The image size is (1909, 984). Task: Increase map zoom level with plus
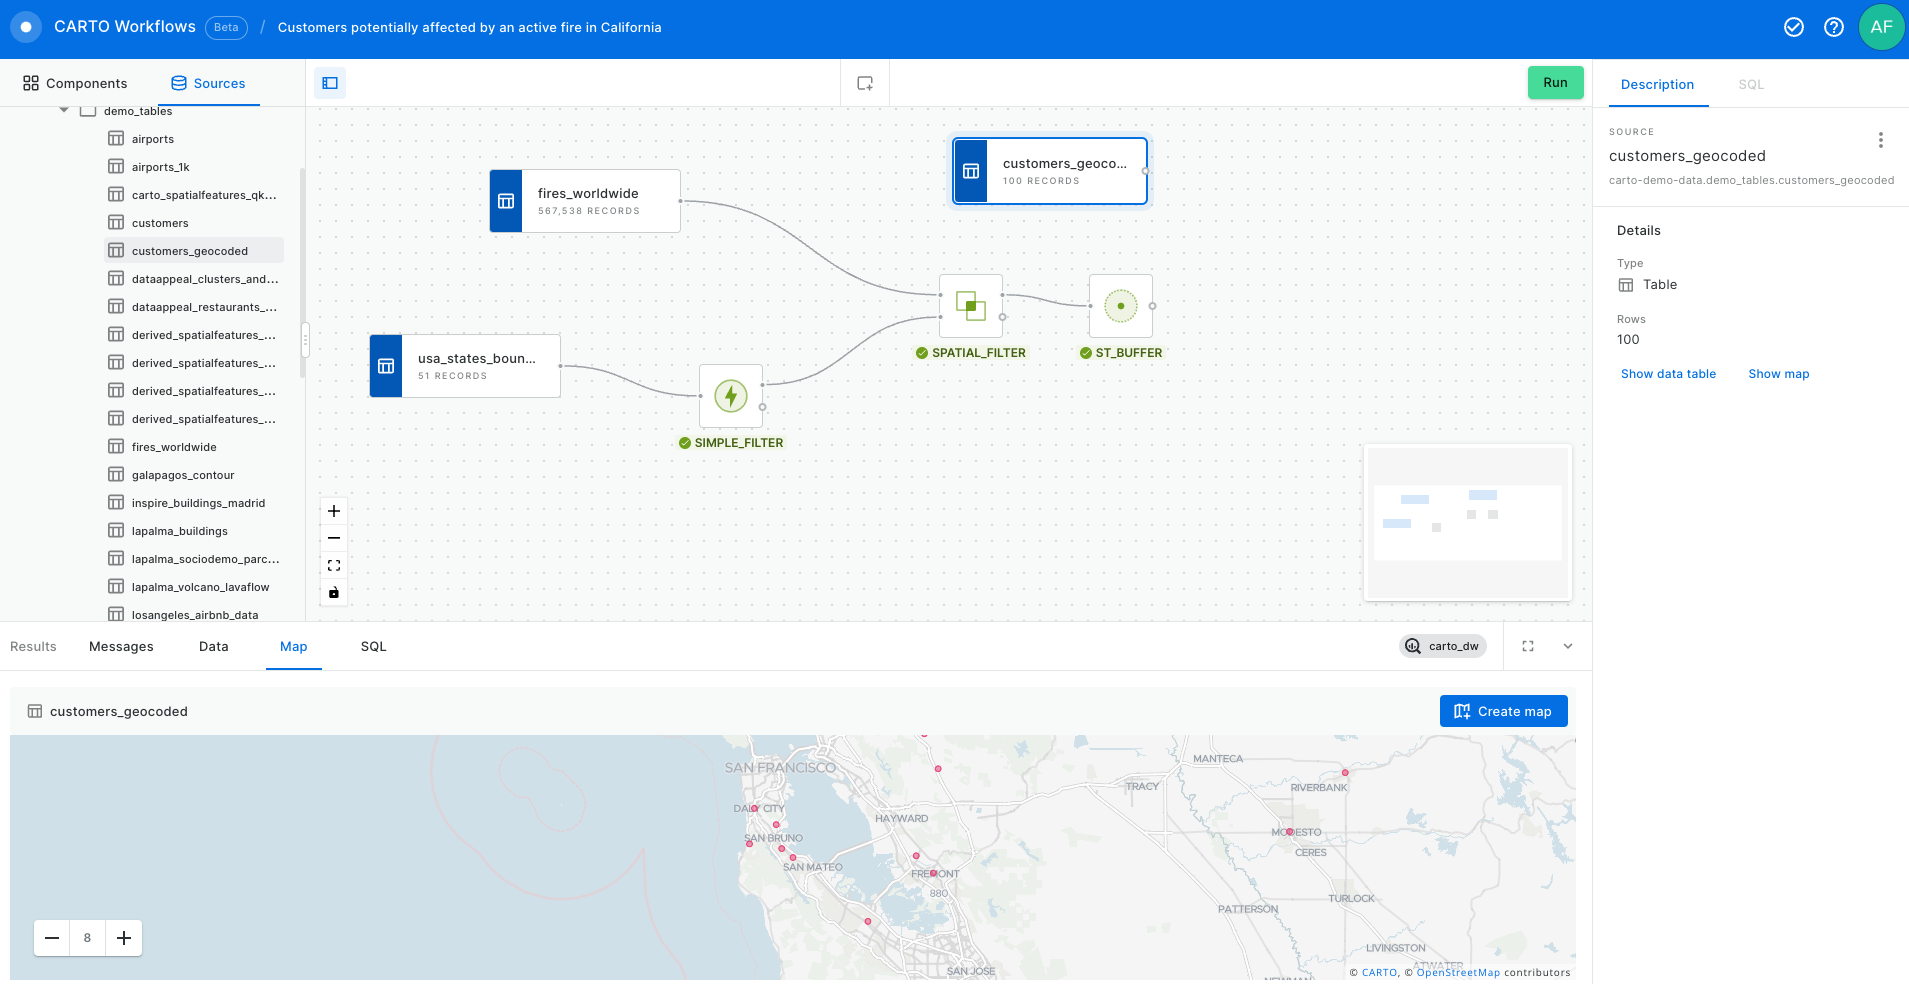[124, 938]
